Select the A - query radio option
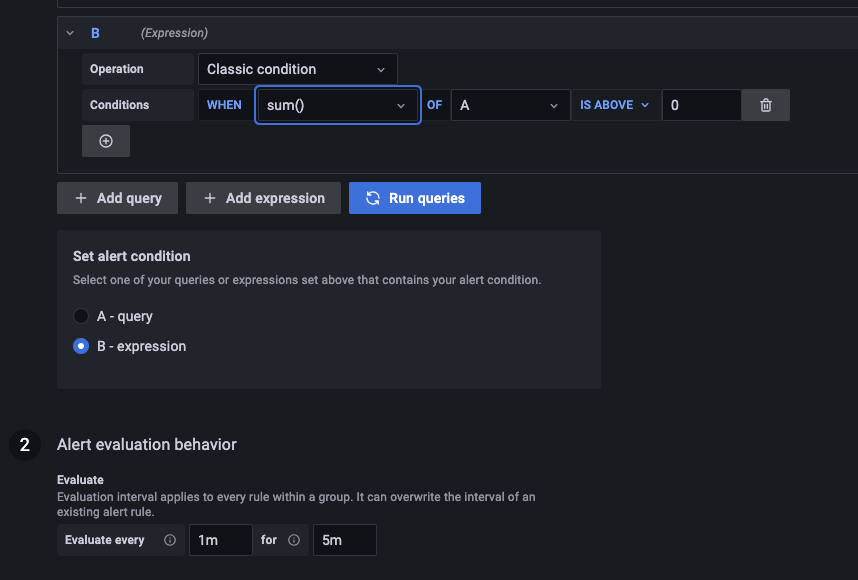858x580 pixels. point(81,316)
